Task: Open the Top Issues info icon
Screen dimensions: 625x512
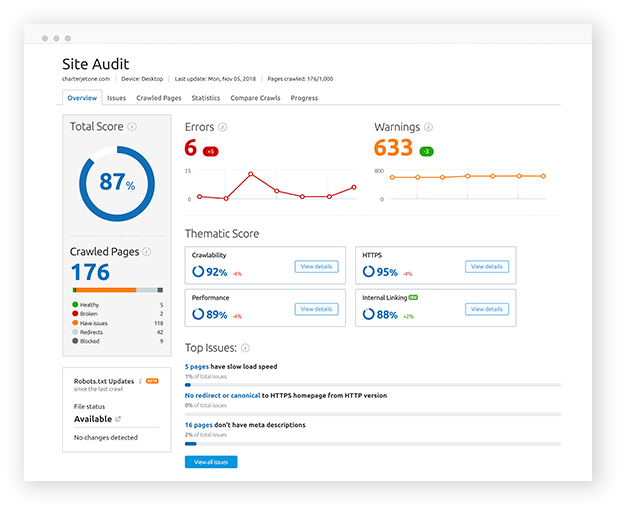Action: [x=246, y=348]
